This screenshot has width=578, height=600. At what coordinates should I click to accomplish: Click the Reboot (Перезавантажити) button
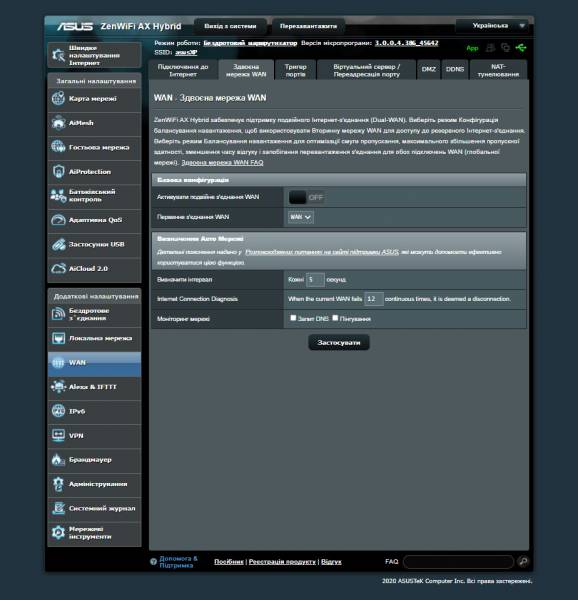(308, 26)
